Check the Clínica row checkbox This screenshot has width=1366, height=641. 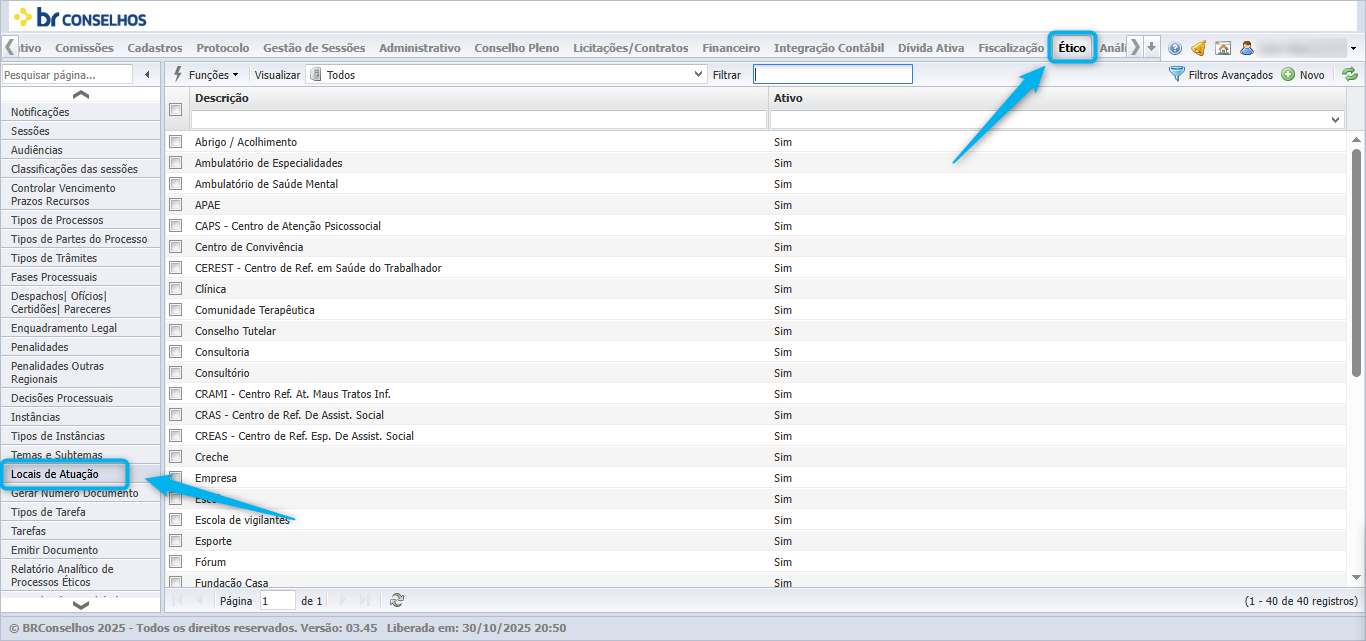point(176,289)
